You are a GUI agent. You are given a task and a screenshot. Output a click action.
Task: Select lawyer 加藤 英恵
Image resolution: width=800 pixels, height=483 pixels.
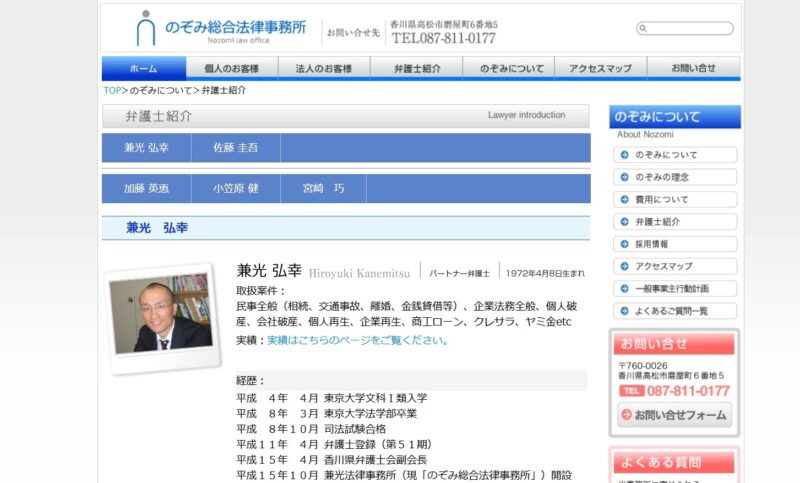point(146,189)
